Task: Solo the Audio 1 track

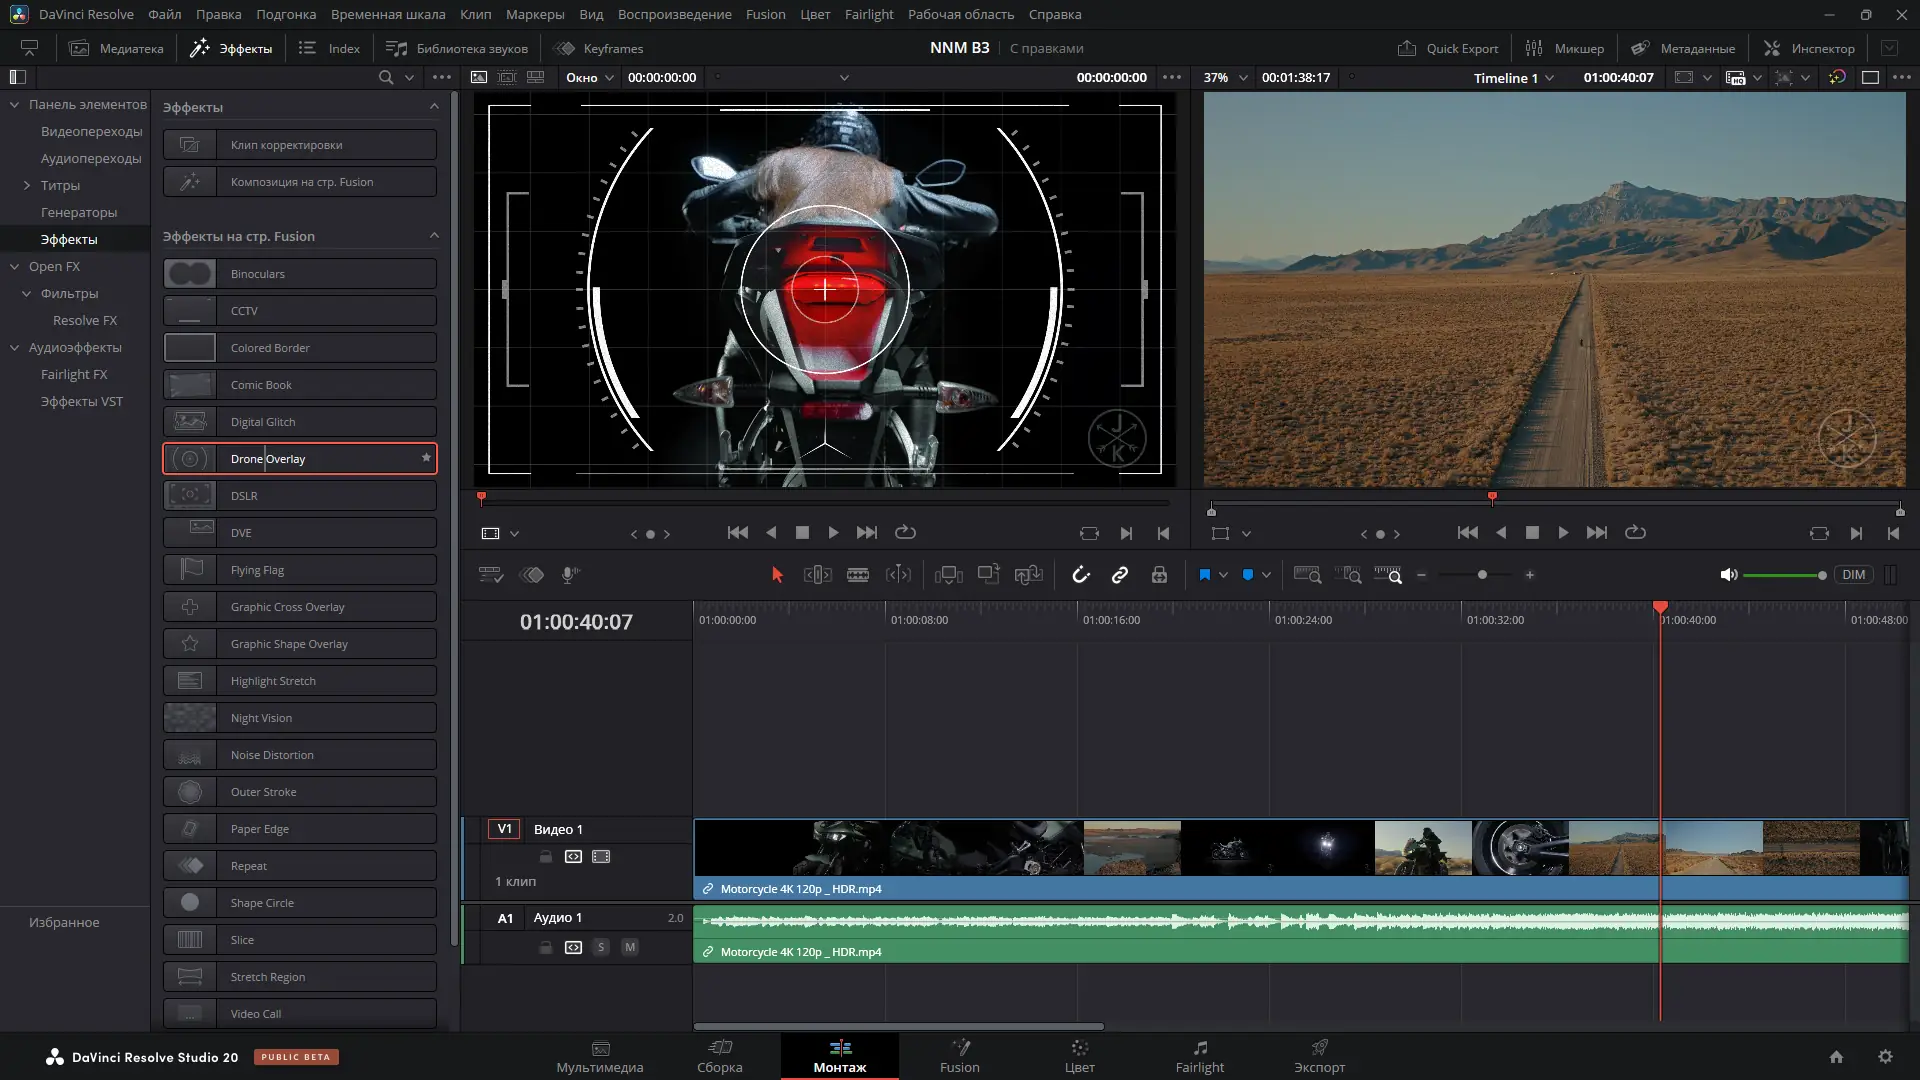Action: click(601, 947)
